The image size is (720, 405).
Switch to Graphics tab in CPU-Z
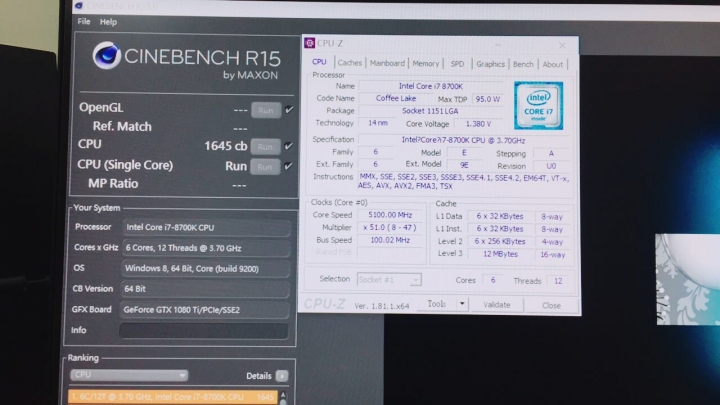click(490, 64)
